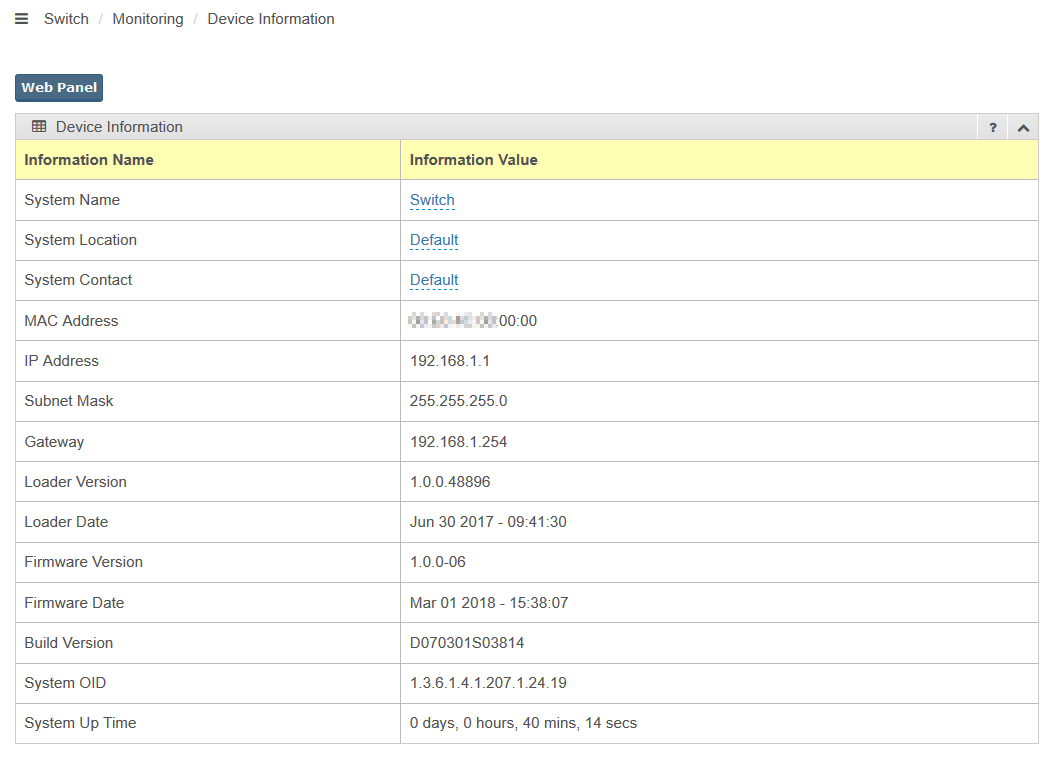Select the IP Address value 192.168.1.1

pyautogui.click(x=450, y=361)
